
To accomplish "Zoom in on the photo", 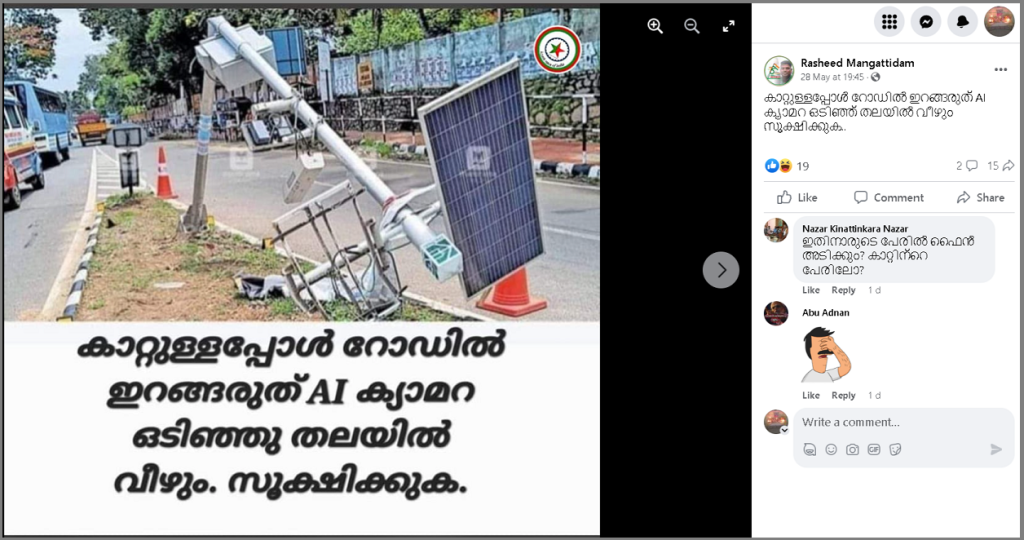I will [655, 26].
